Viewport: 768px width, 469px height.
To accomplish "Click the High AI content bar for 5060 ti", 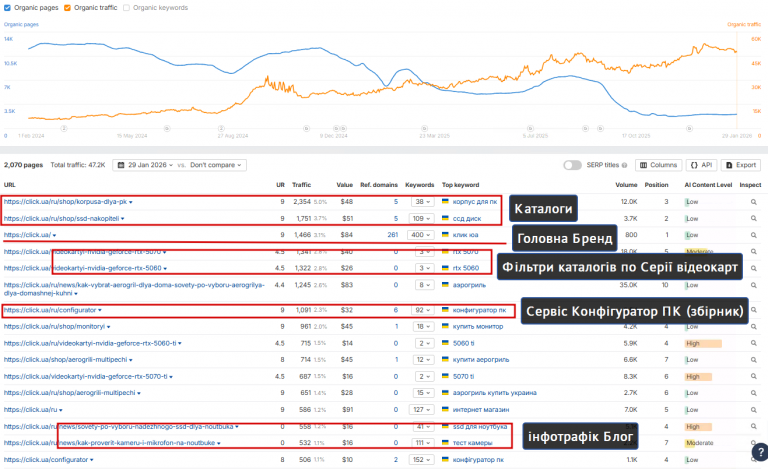I will tap(703, 344).
